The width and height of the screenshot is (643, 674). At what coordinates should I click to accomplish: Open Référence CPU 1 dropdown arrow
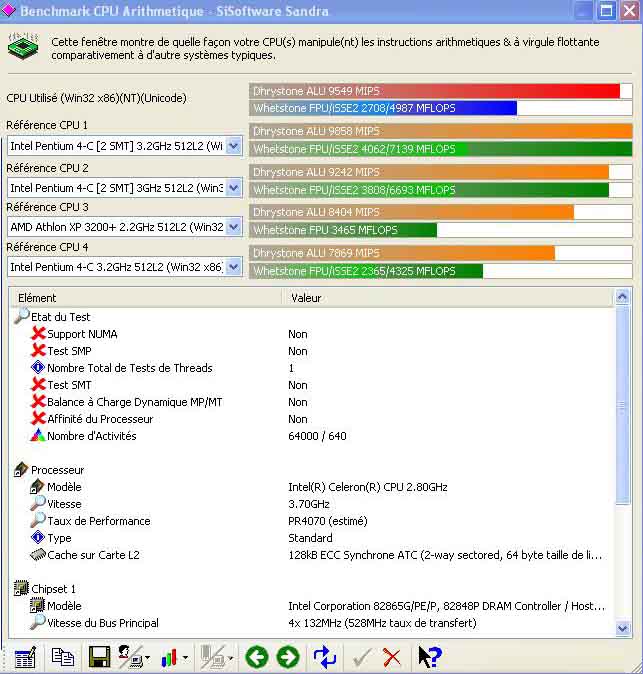click(x=233, y=146)
